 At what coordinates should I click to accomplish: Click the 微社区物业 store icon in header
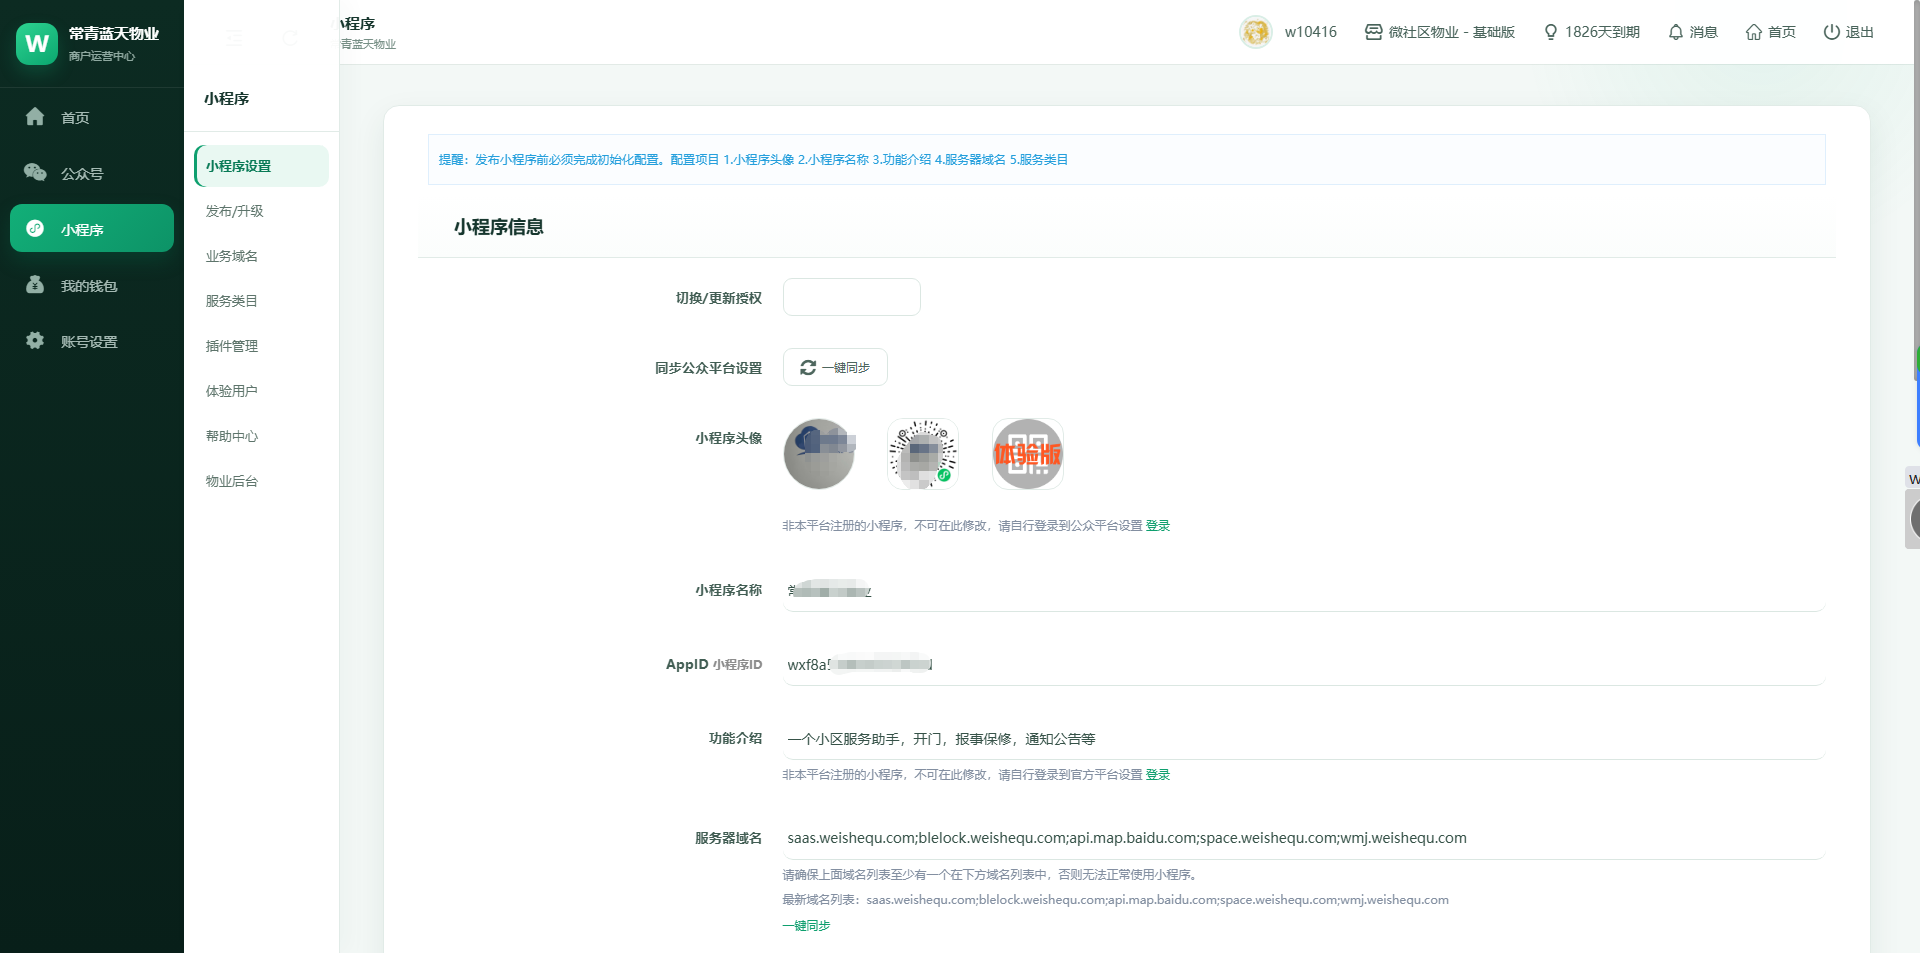click(1374, 32)
